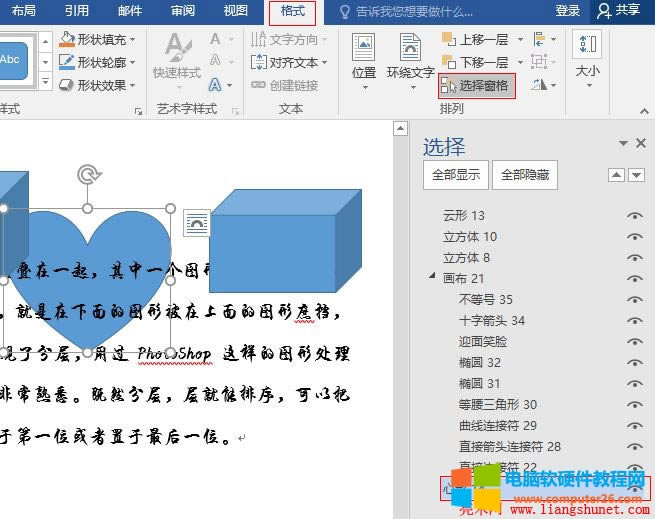
Task: Open the 对齐文本 align text dropdown
Action: 326,62
